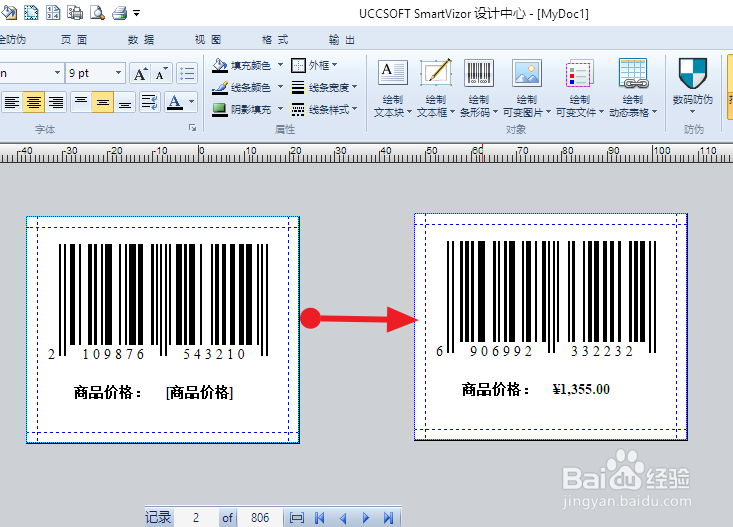
Task: Go to last record
Action: point(388,518)
